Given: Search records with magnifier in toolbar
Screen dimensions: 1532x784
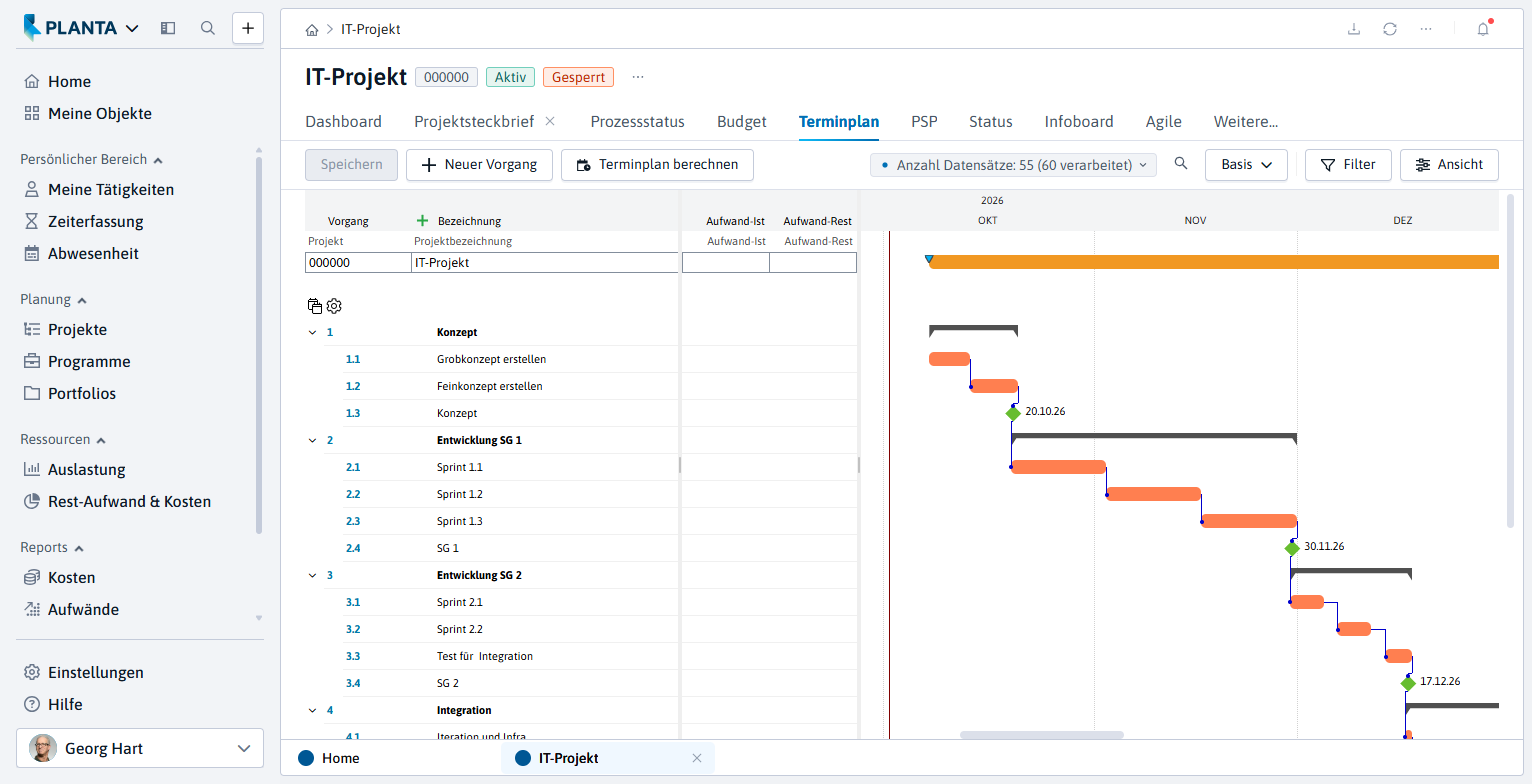Looking at the screenshot, I should pos(1181,164).
